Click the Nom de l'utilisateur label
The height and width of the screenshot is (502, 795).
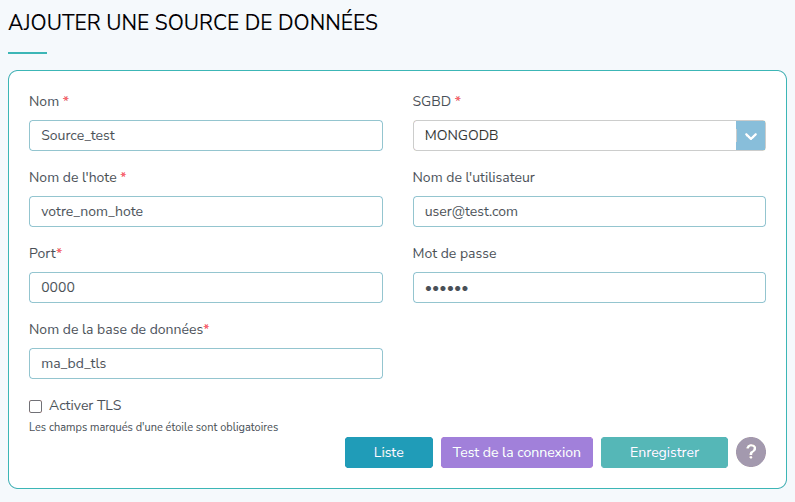click(x=474, y=177)
